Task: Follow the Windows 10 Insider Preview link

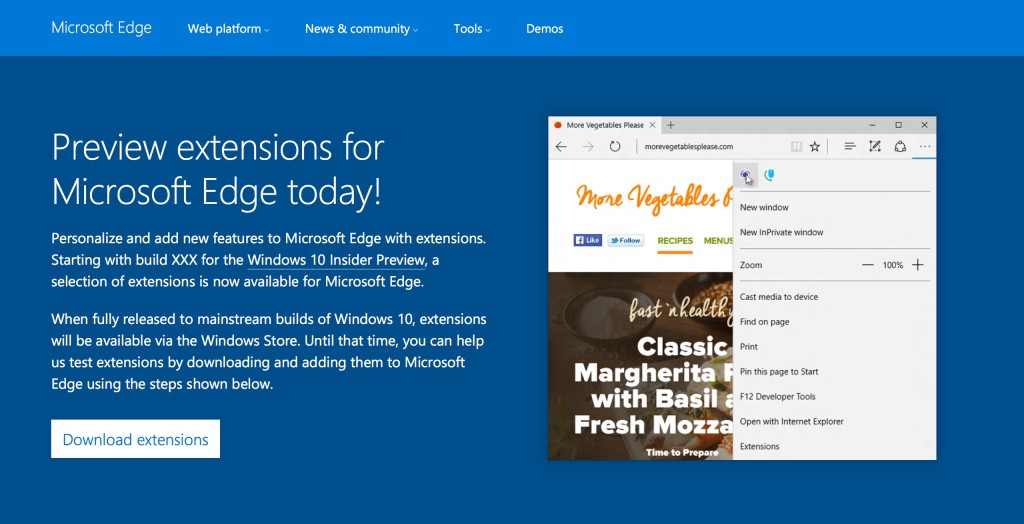Action: coord(336,260)
